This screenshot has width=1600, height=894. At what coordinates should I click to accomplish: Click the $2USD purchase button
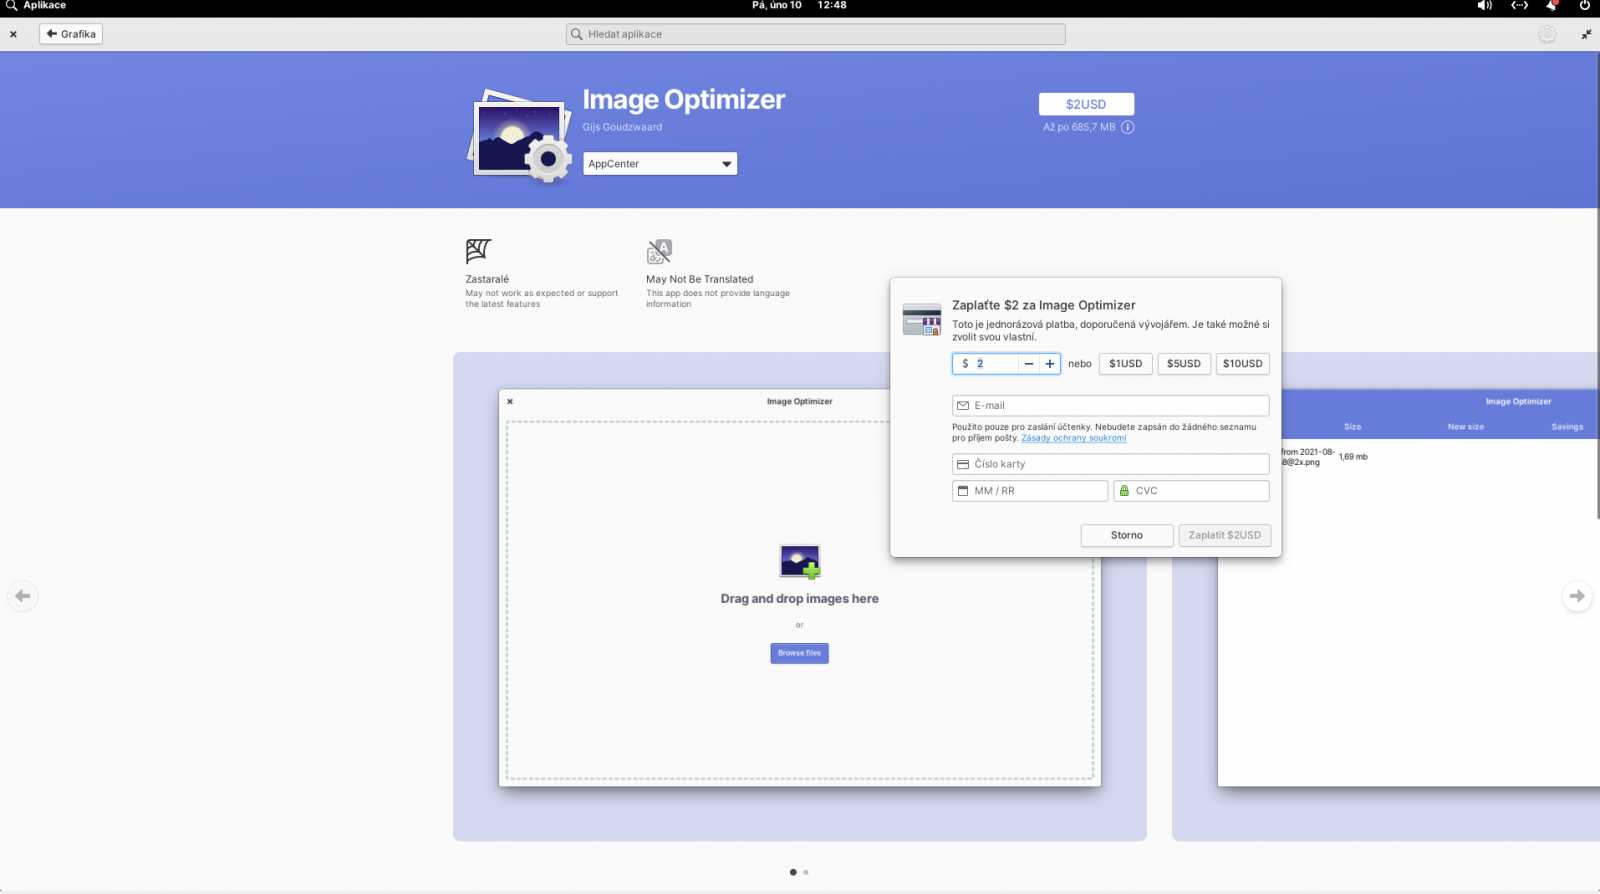tap(1086, 104)
